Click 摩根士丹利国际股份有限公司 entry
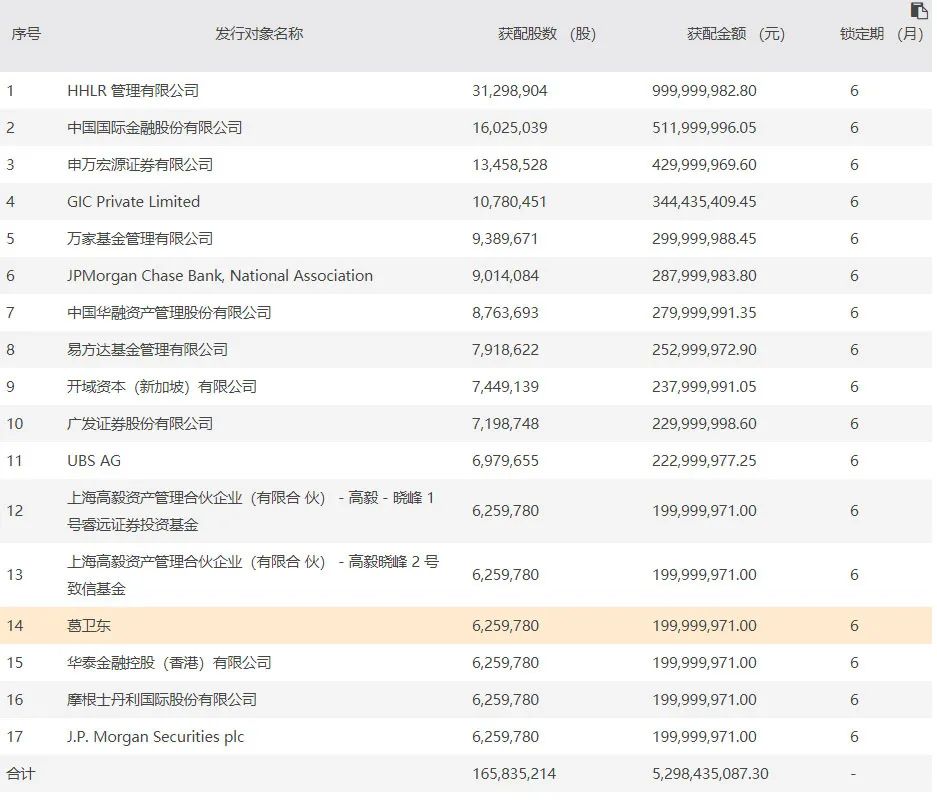937x806 pixels. pos(162,700)
